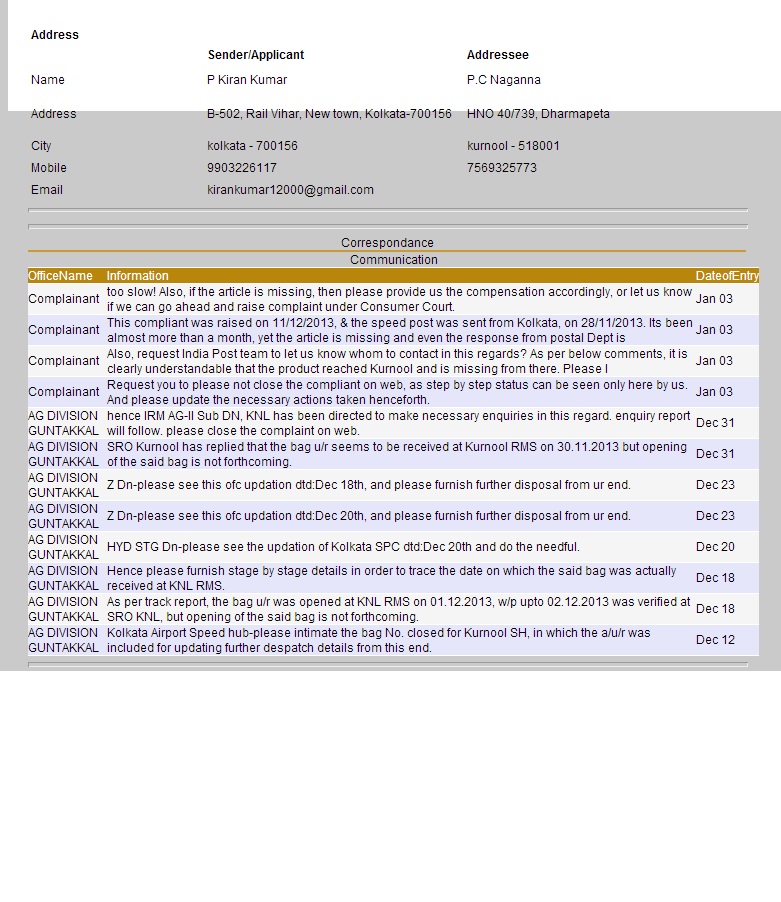Click the row 'Request you to please not close'
781x902 pixels.
click(393, 392)
